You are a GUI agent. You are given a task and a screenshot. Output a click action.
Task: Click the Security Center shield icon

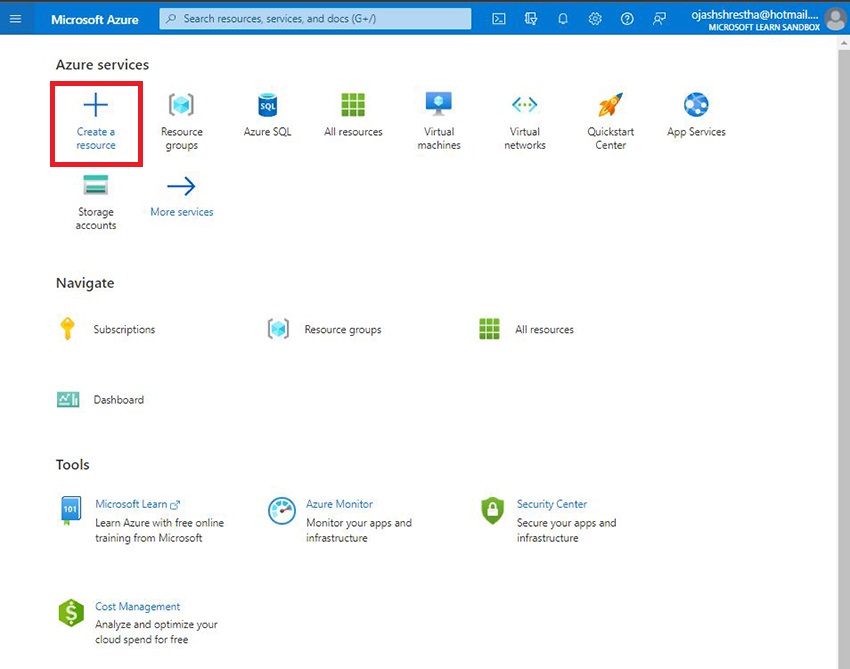492,511
